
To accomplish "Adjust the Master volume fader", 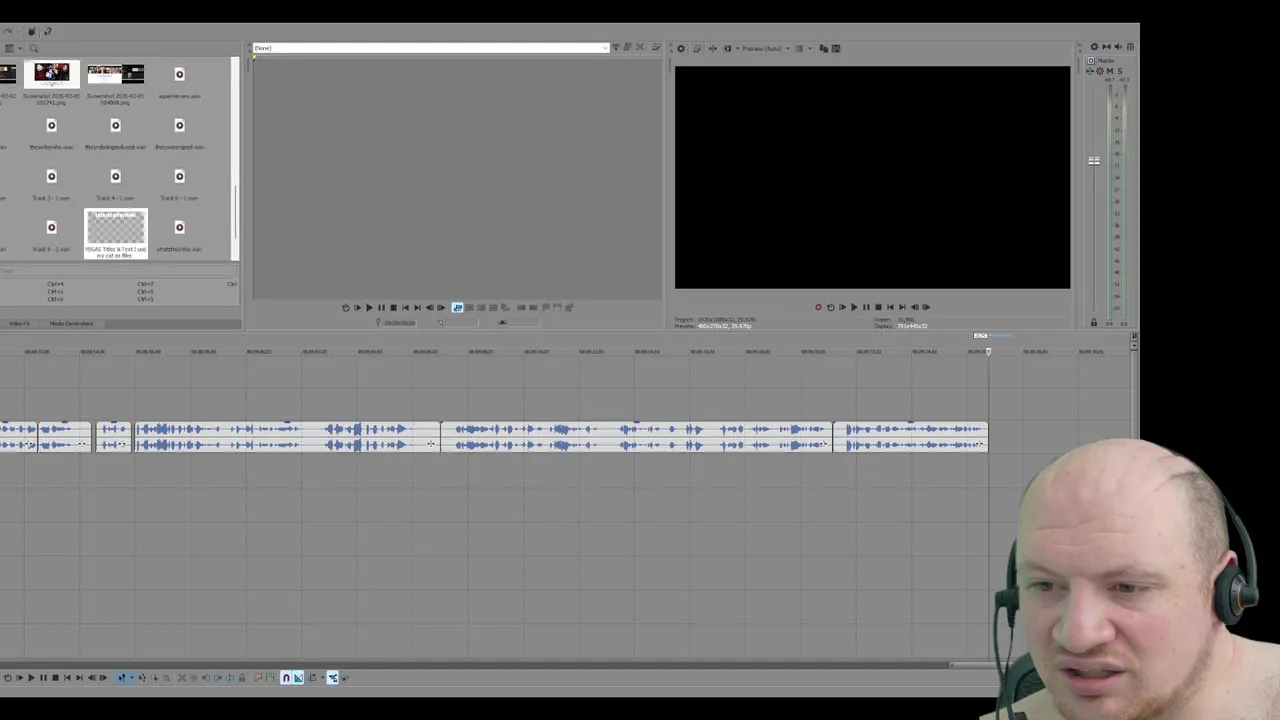I will [x=1094, y=161].
